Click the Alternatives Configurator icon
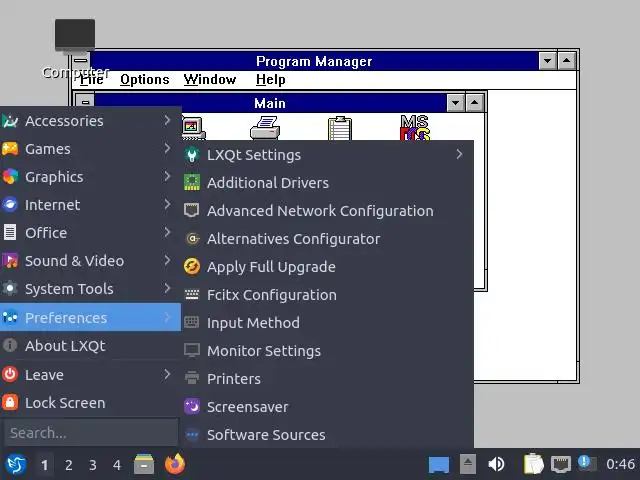This screenshot has height=480, width=640. [193, 238]
